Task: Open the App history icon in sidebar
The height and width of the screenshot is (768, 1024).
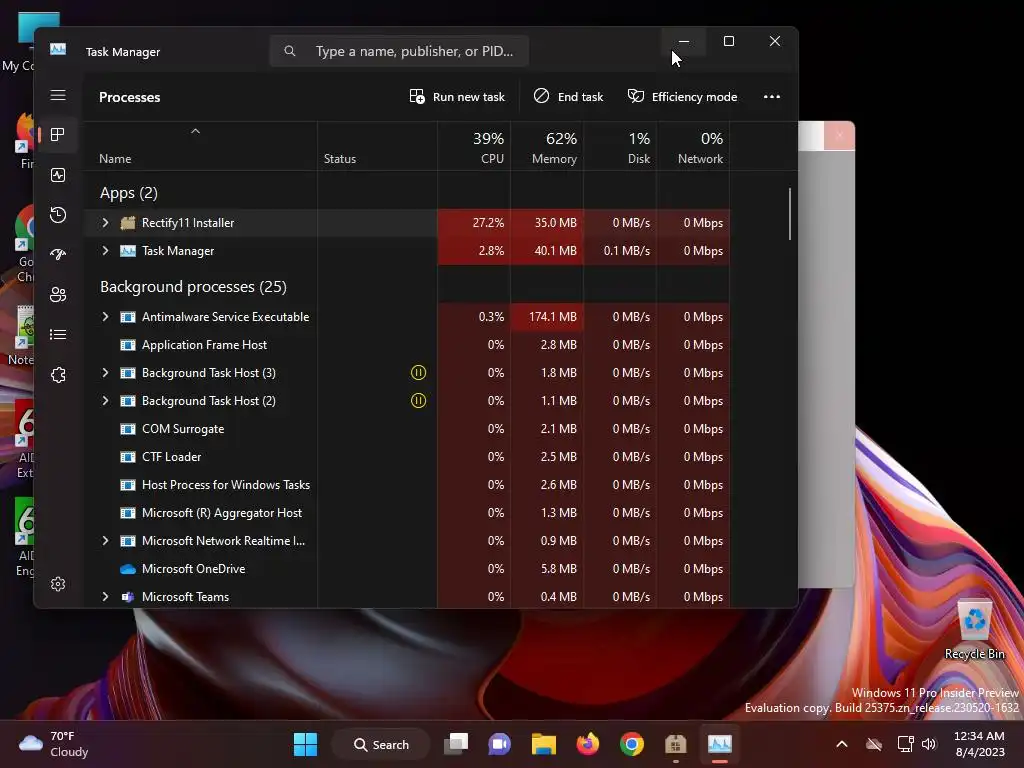Action: (58, 215)
